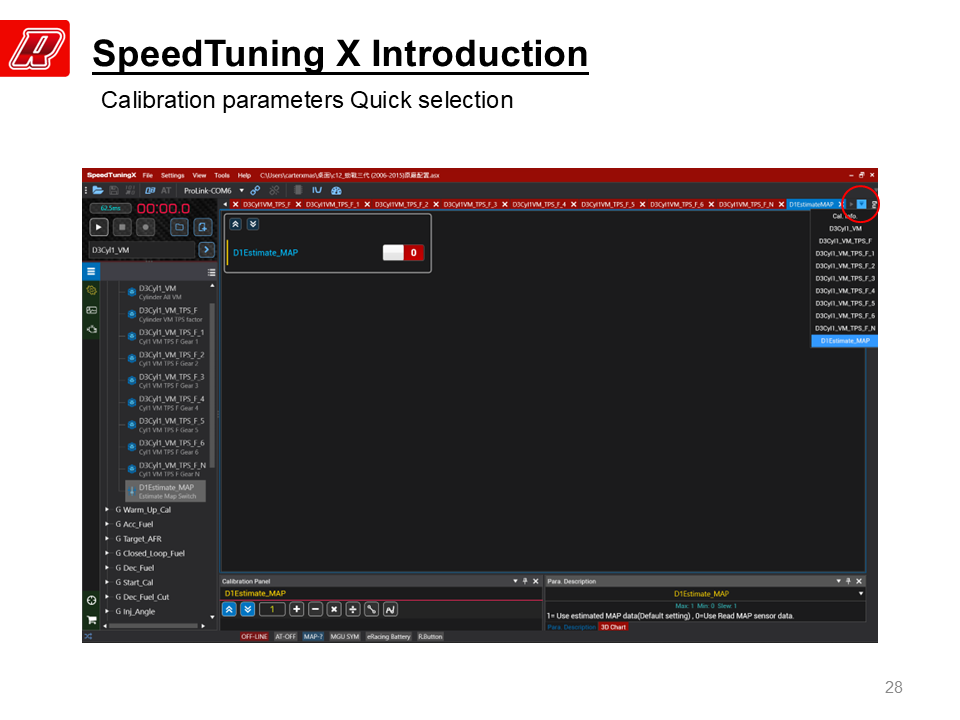Image resolution: width=960 pixels, height=720 pixels.
Task: Switch to the D3Cyl1VM_TPS_F_1 tab
Action: tap(332, 204)
